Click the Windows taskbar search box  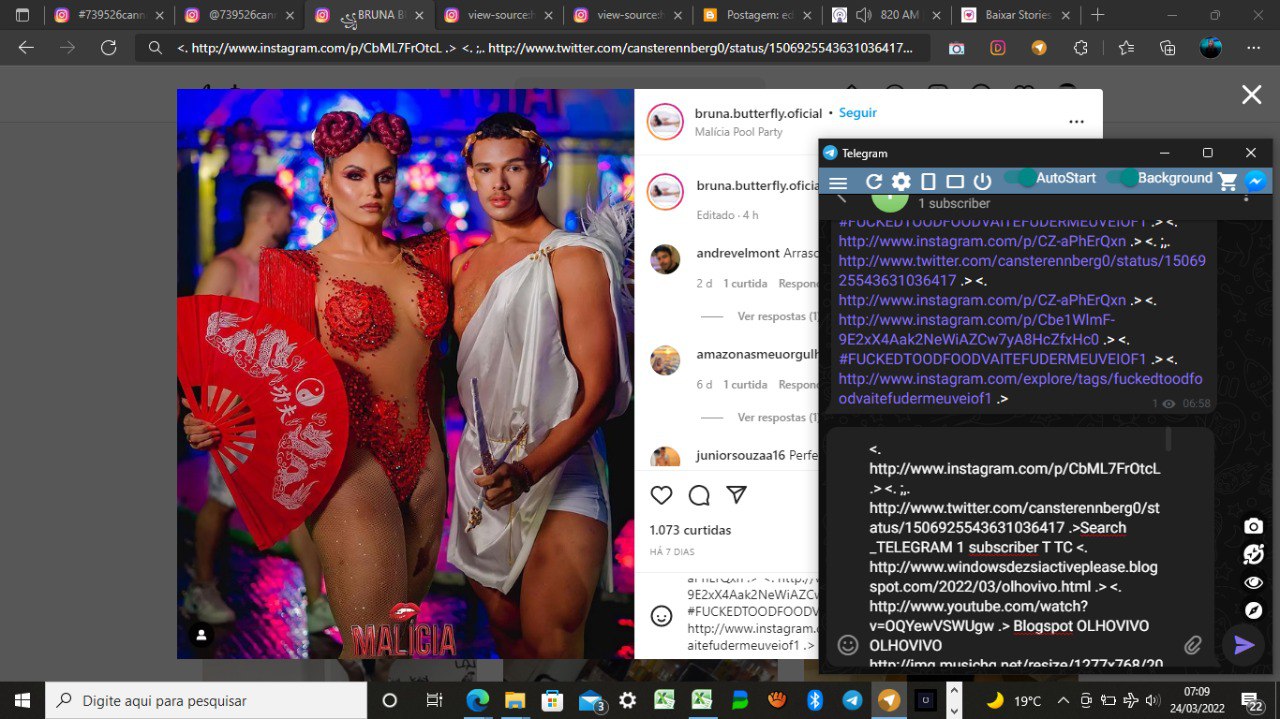(x=206, y=700)
